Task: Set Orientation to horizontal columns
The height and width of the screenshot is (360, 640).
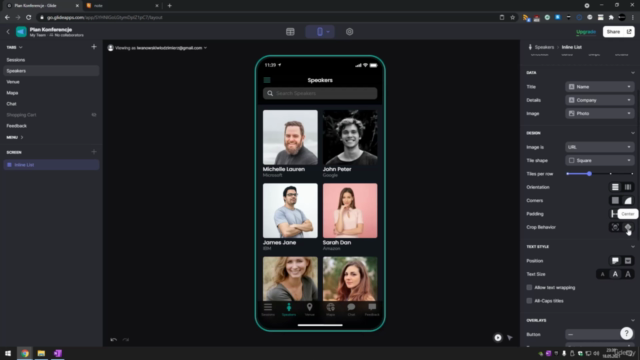Action: [628, 187]
